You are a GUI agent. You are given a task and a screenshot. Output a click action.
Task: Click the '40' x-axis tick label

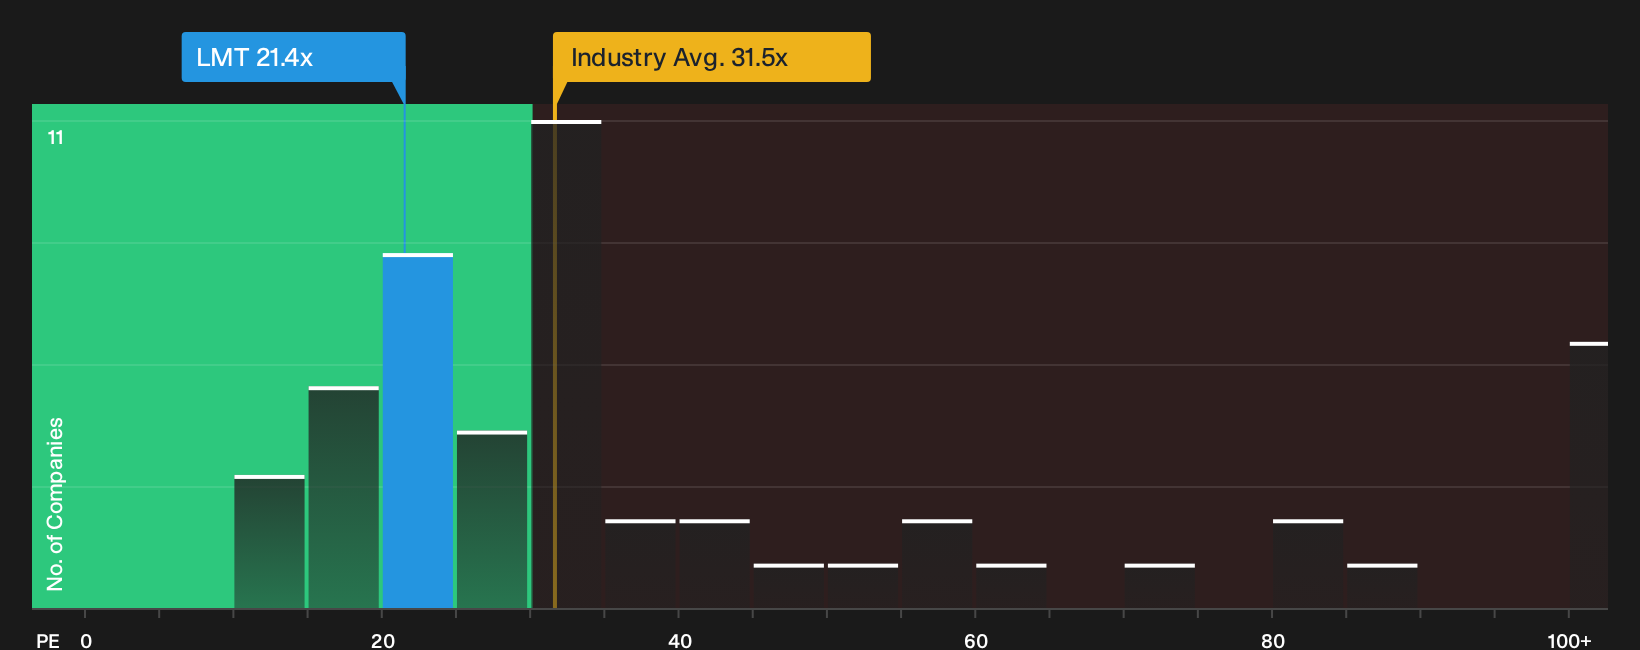tap(680, 641)
